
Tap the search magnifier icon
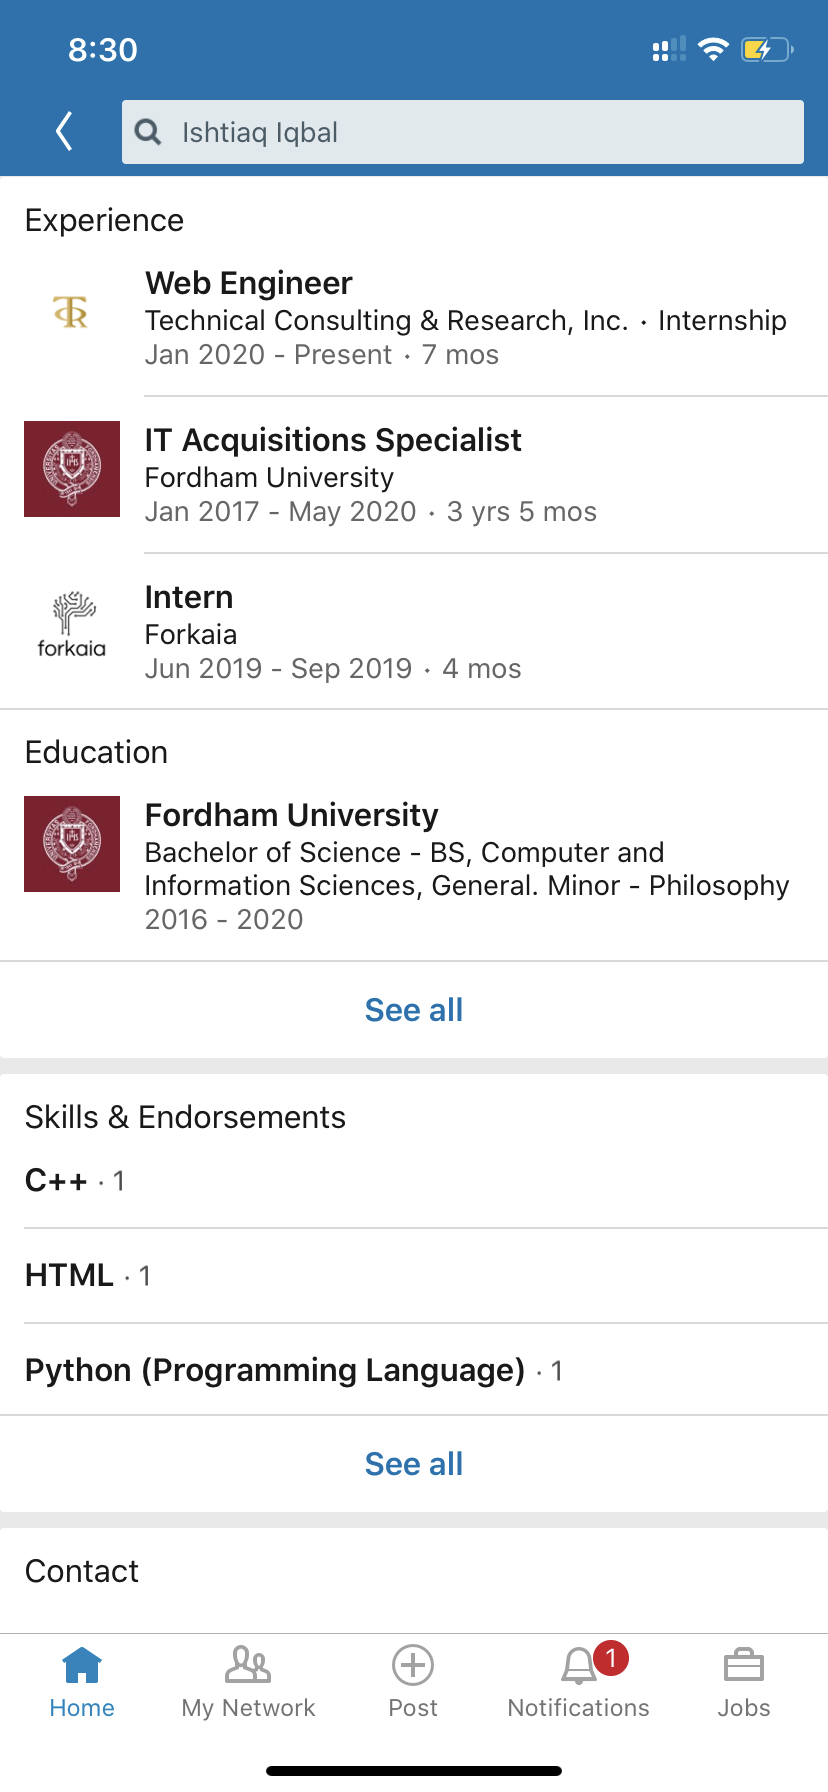148,132
